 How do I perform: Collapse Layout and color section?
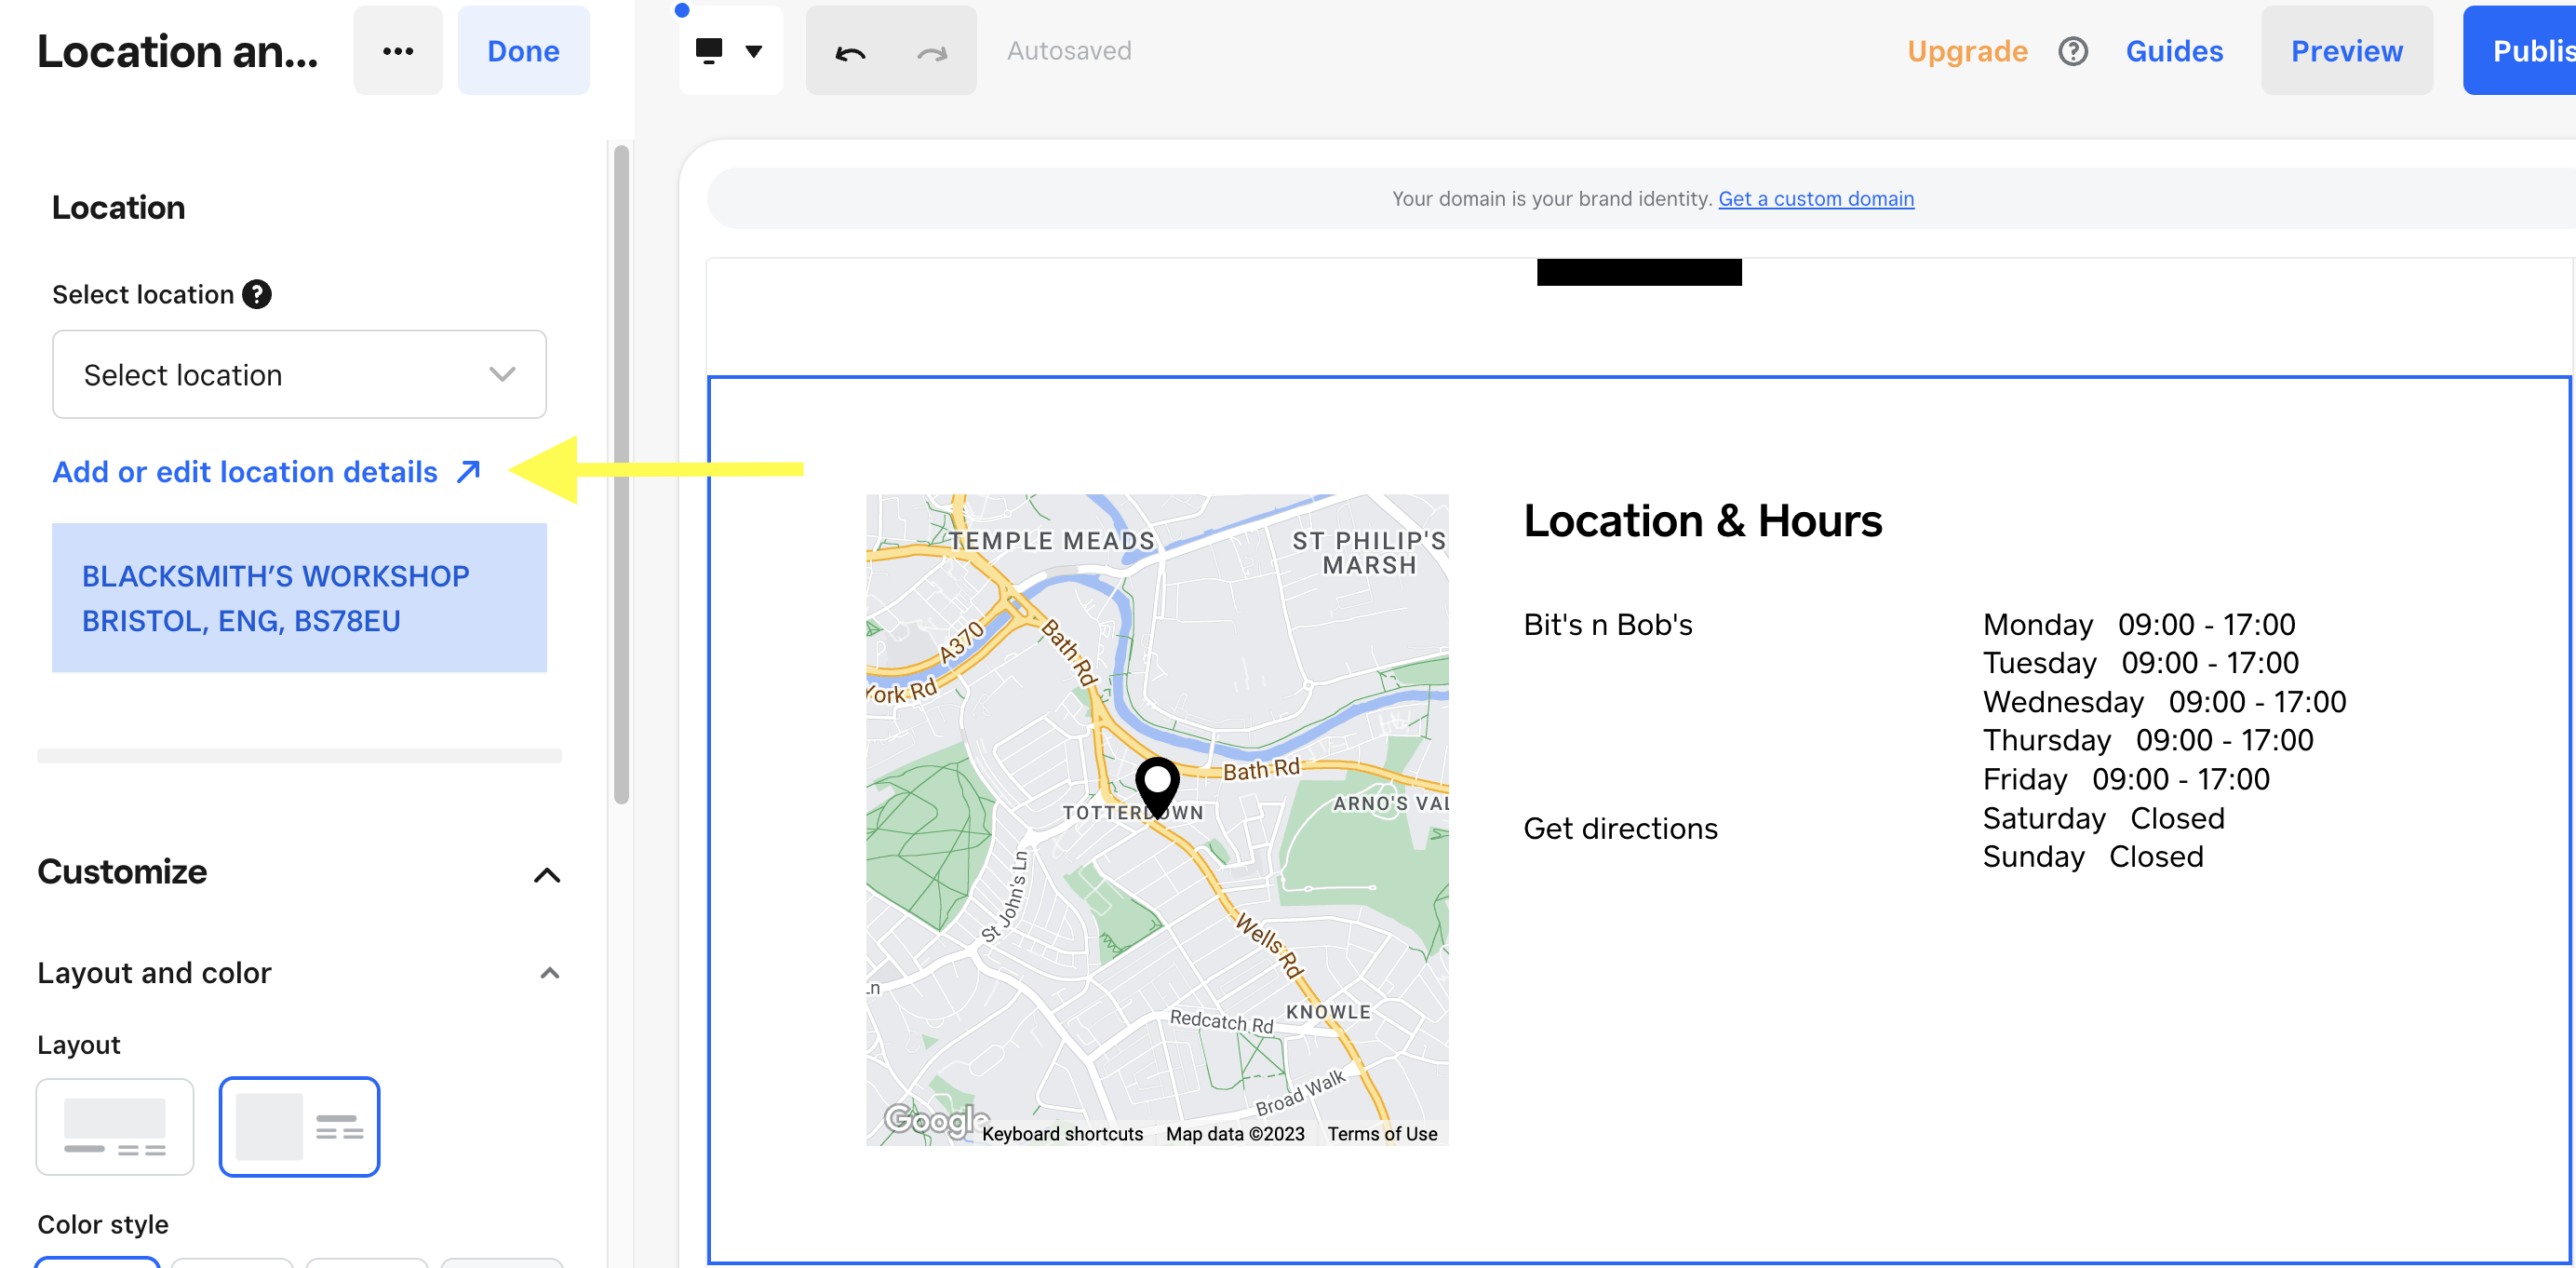click(x=549, y=972)
